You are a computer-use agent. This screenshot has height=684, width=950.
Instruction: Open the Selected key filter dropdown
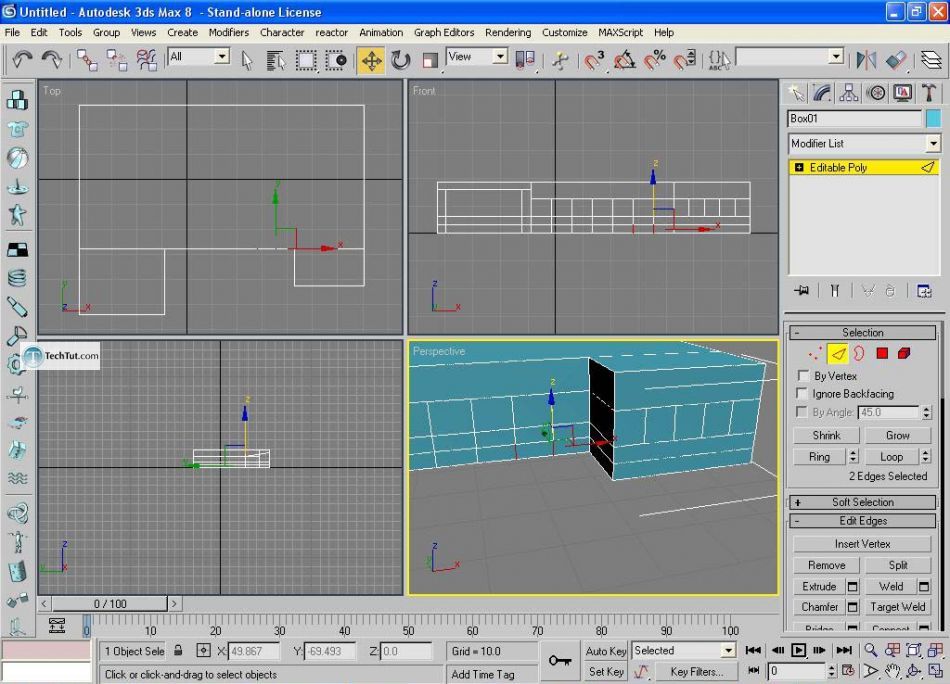[x=683, y=651]
